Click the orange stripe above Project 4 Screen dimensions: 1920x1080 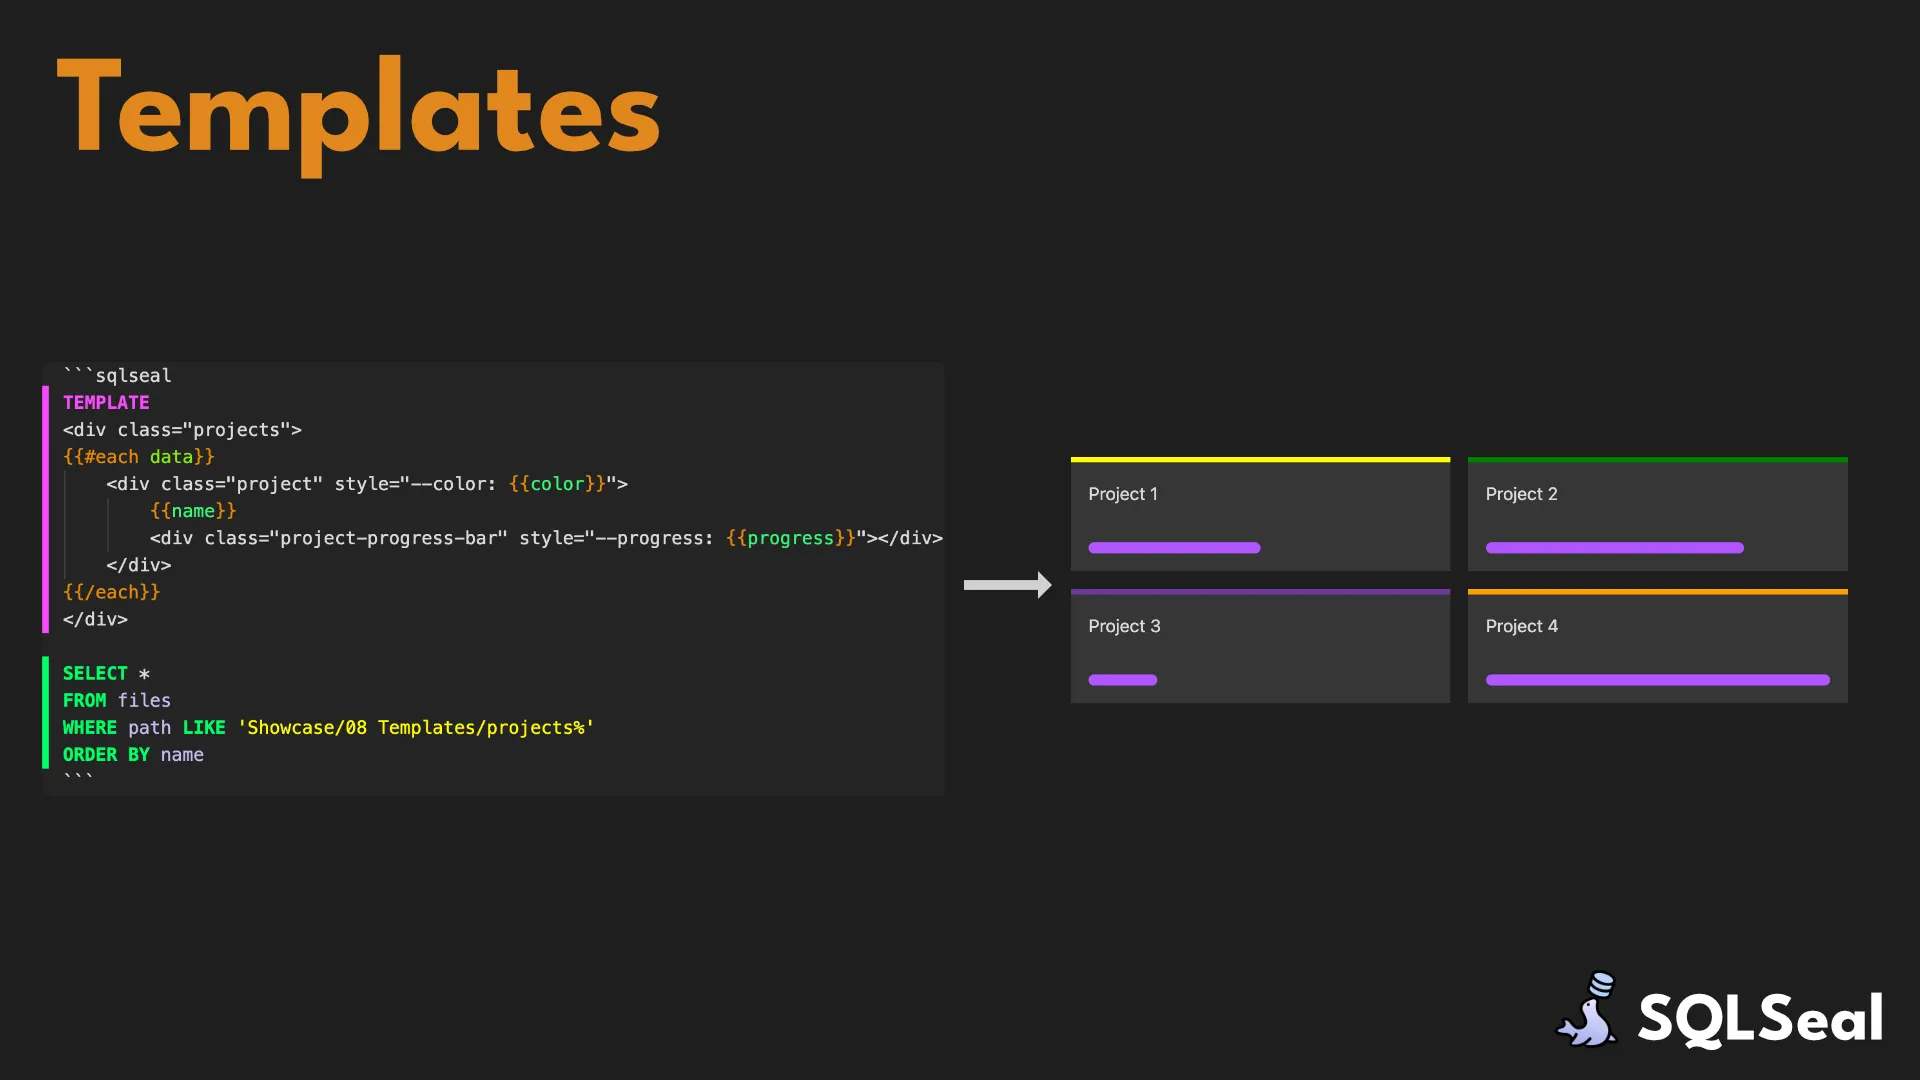point(1657,592)
